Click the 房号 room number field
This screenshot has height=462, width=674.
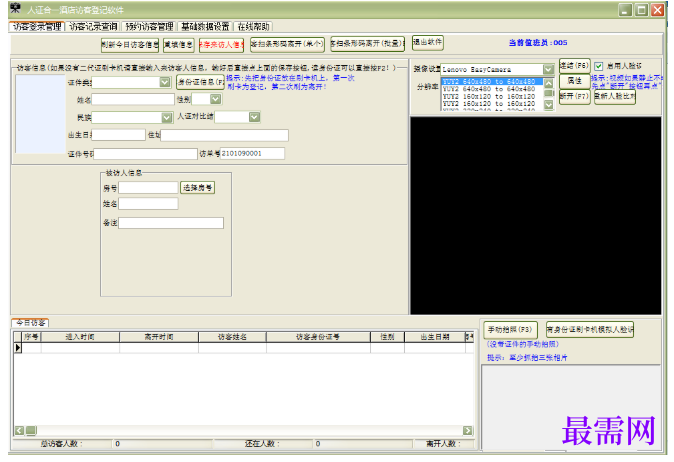[148, 188]
